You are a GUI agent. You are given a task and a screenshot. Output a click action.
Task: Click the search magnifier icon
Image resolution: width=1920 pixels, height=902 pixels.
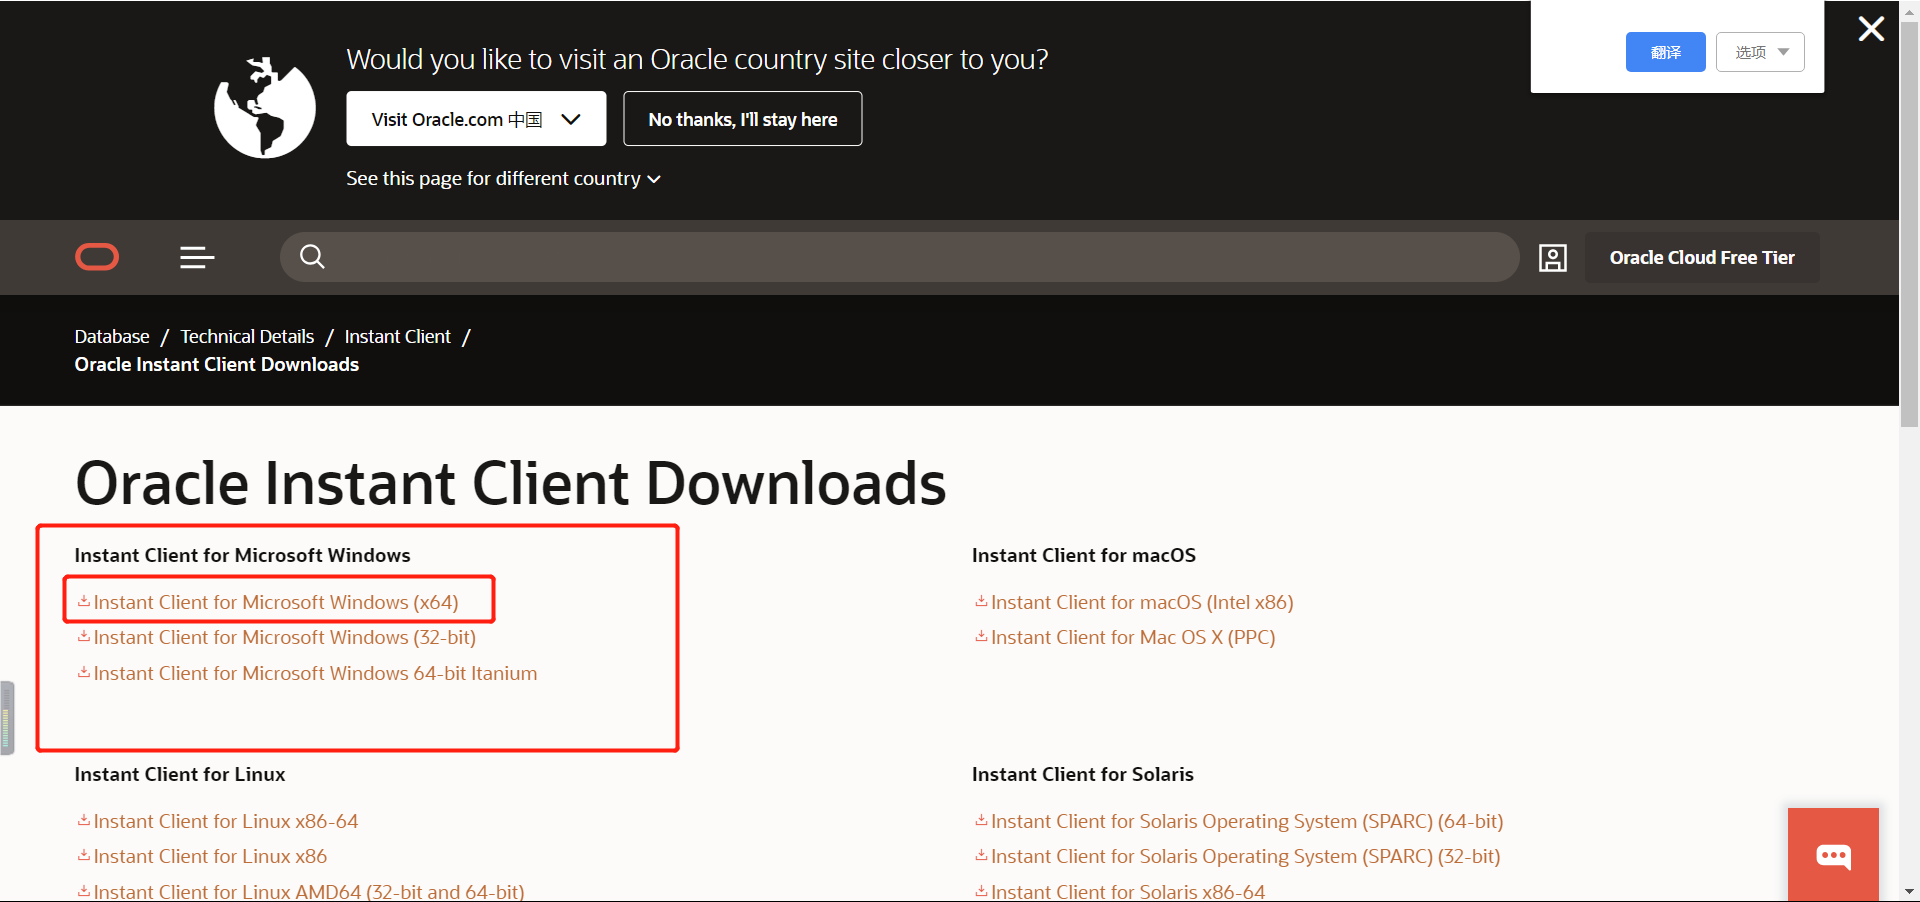point(312,257)
